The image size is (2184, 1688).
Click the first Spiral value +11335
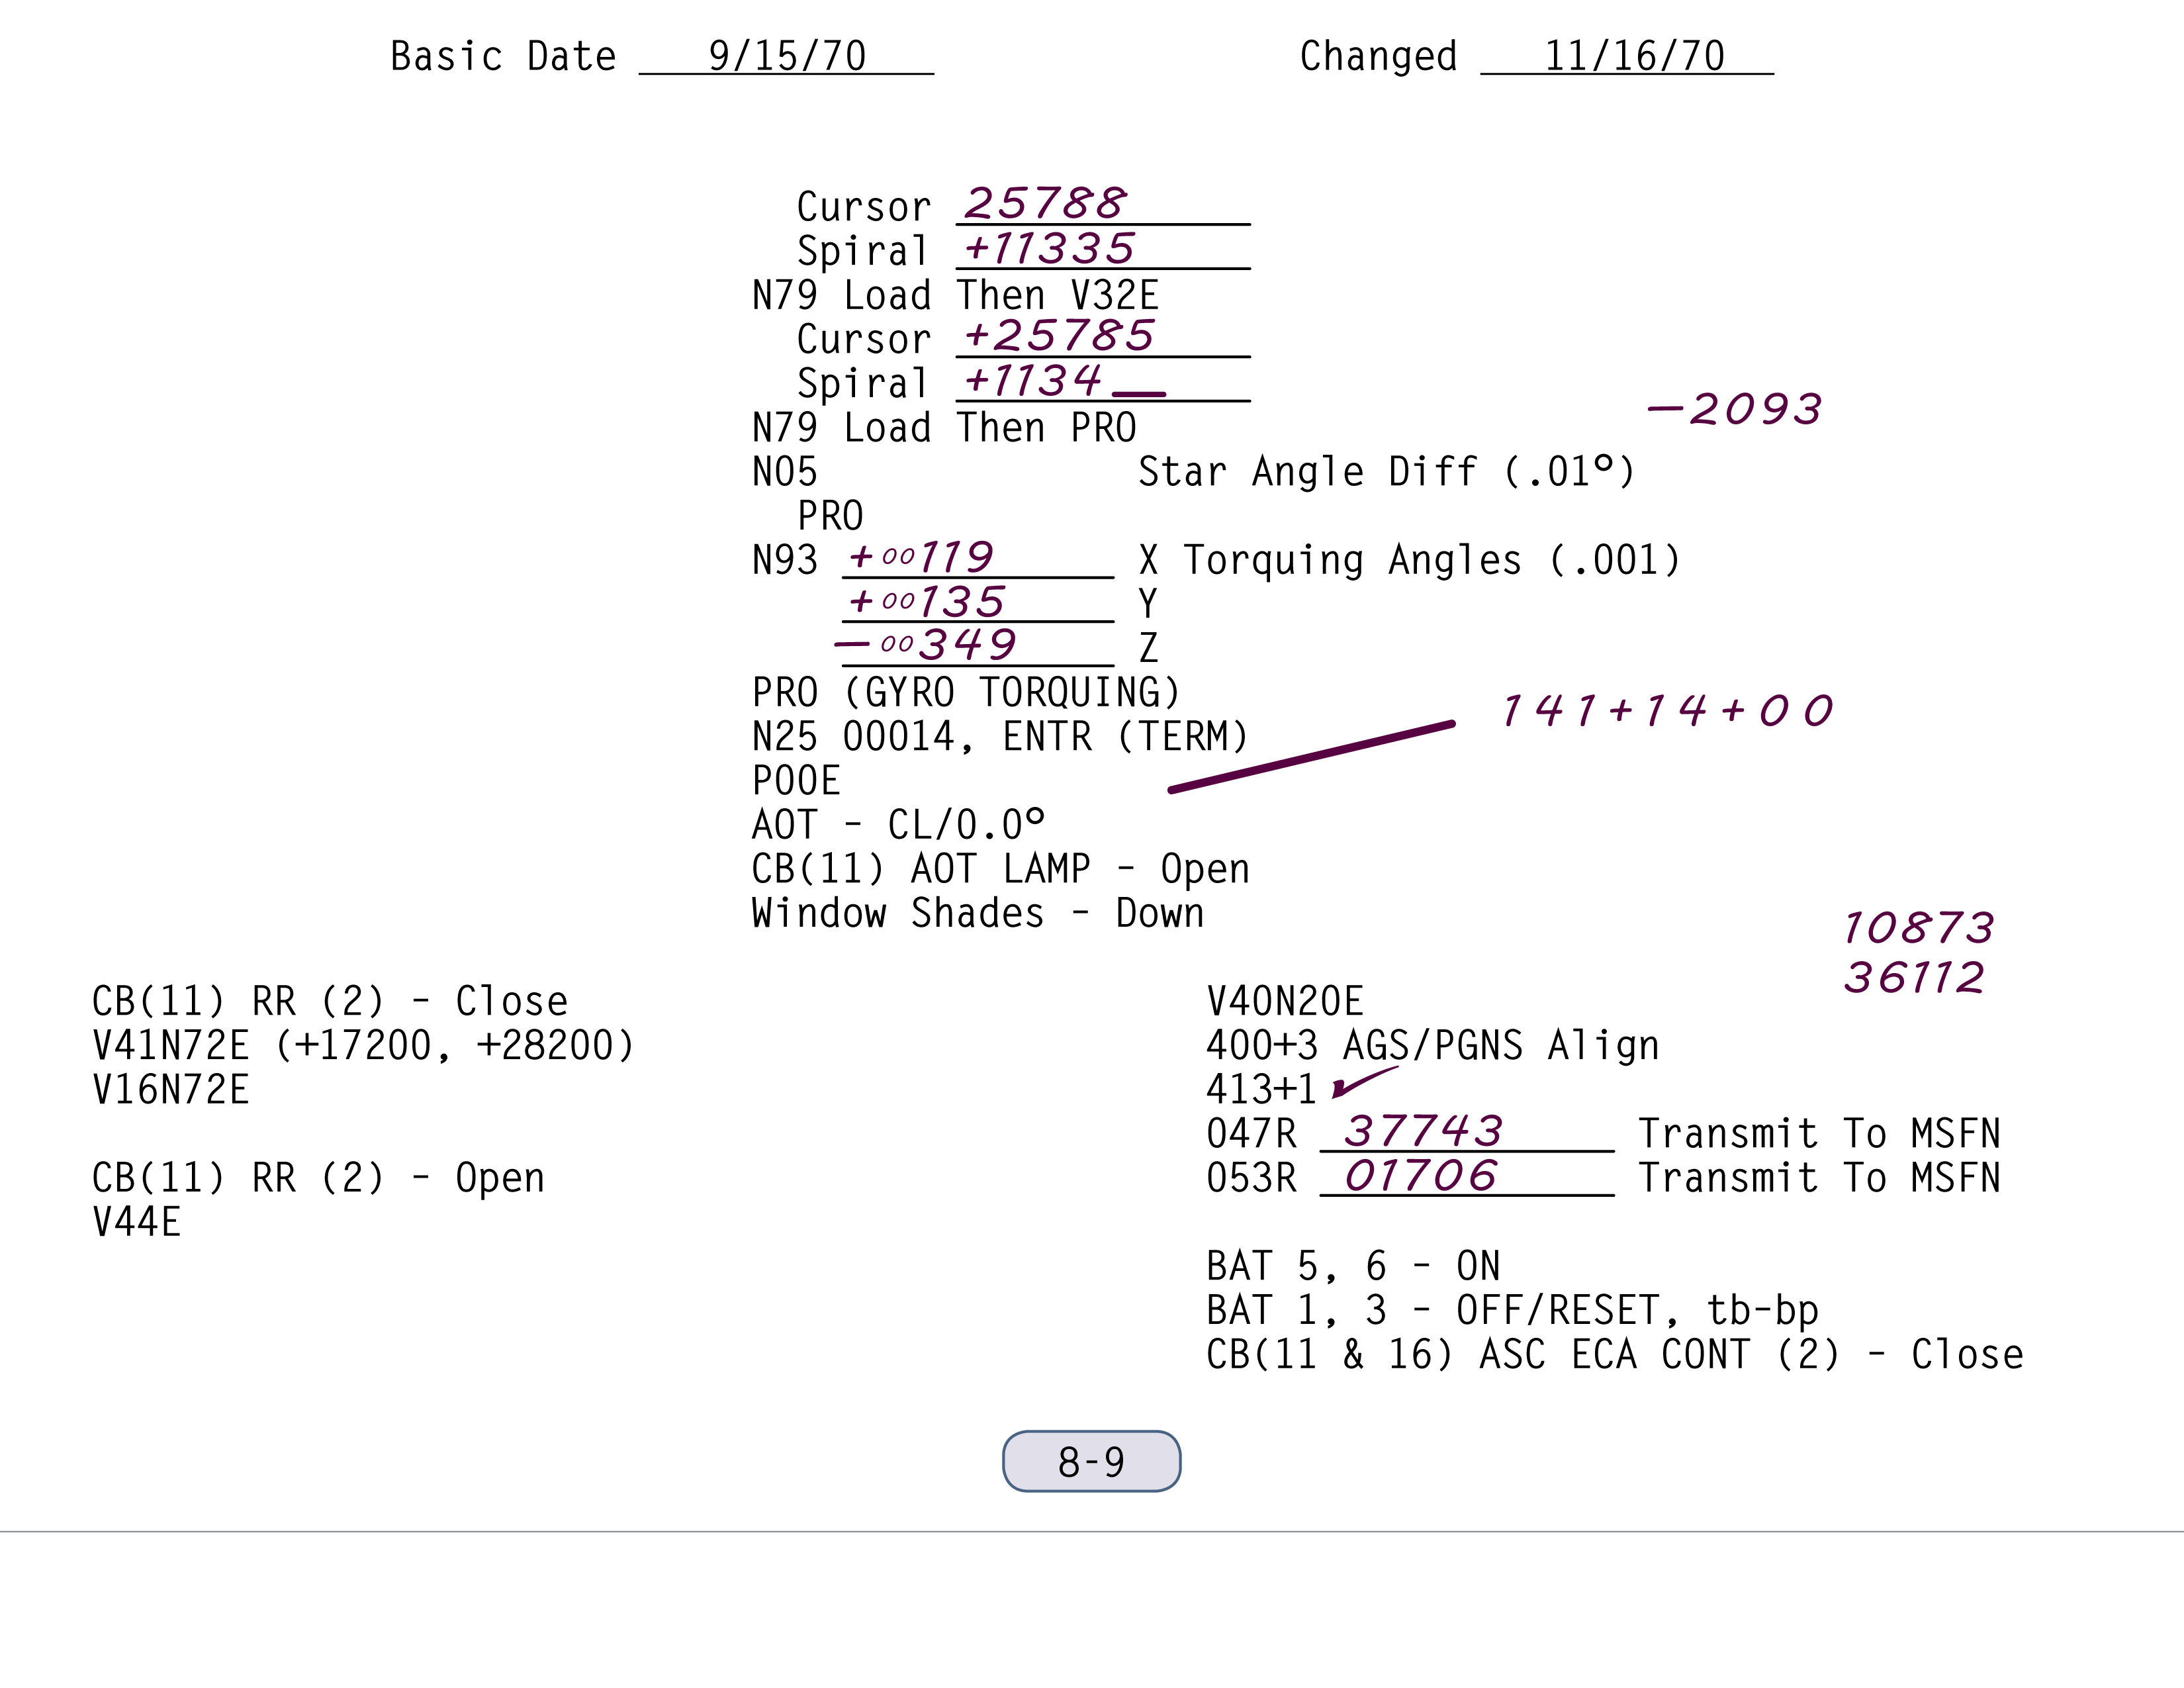click(1049, 248)
